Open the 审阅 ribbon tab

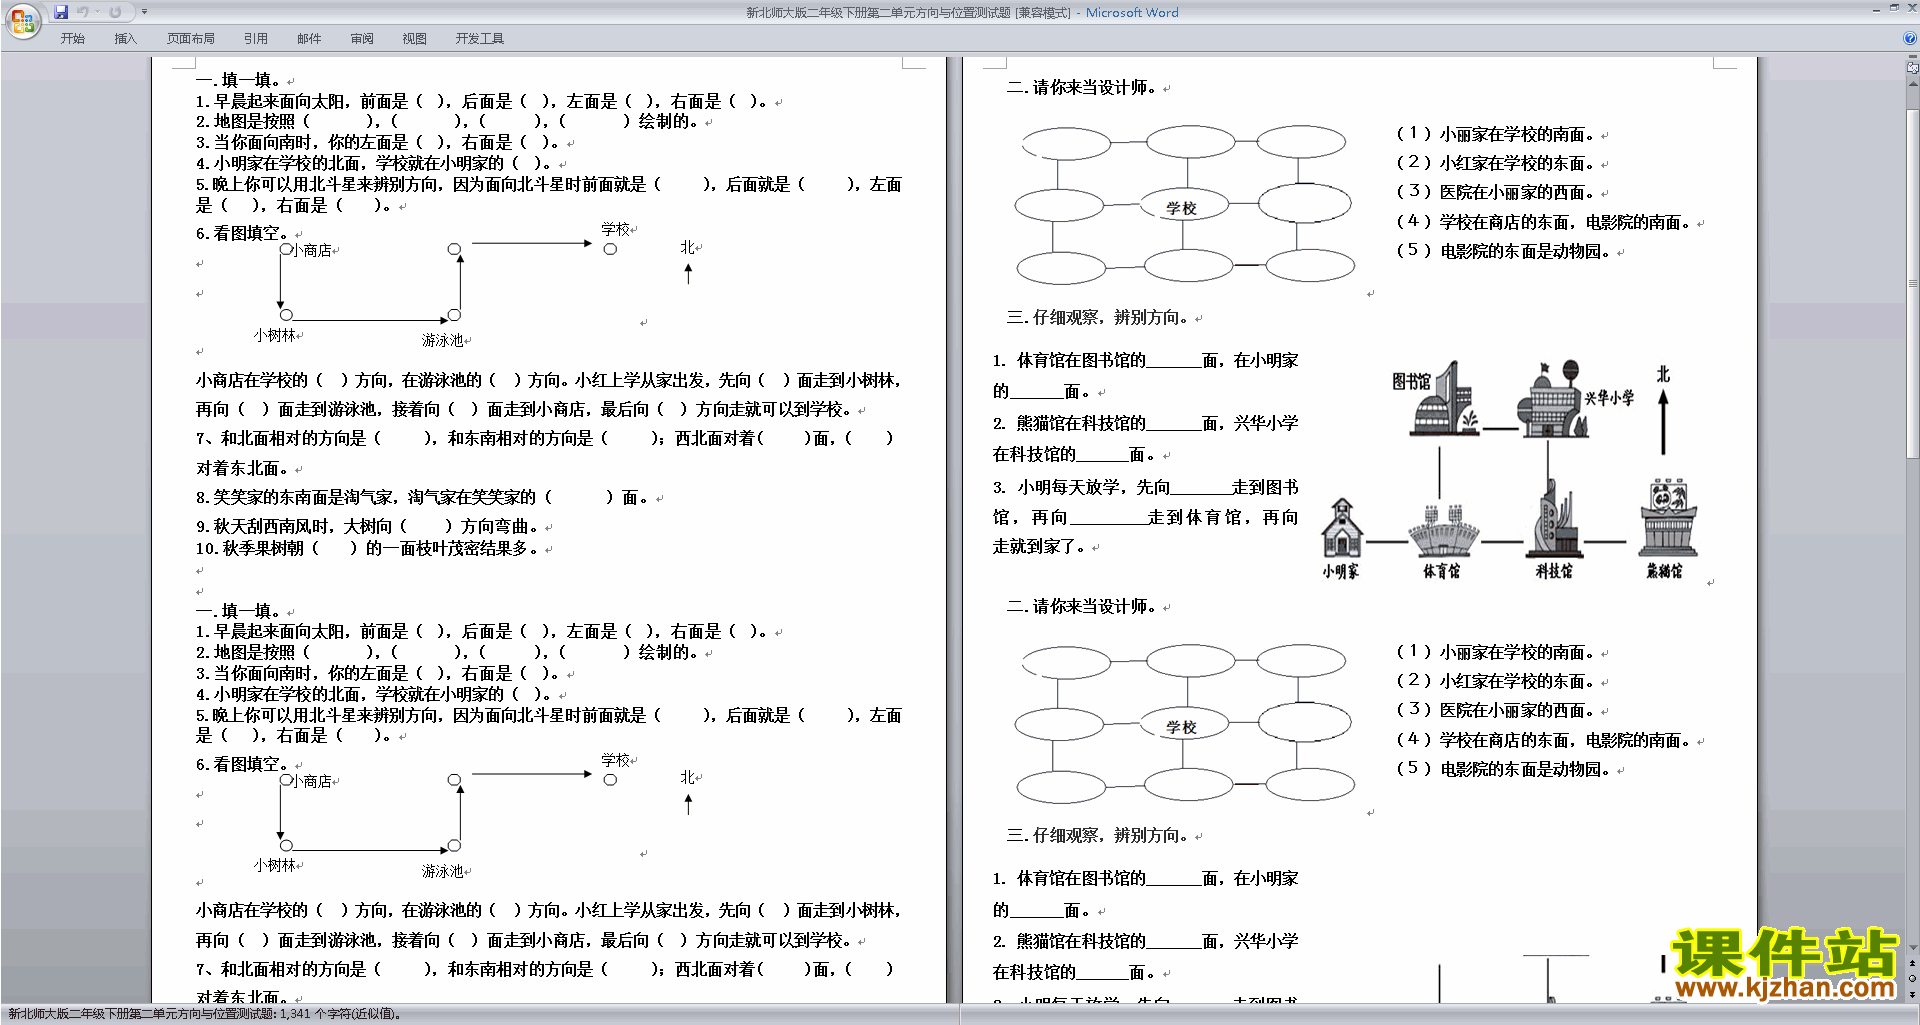point(362,39)
